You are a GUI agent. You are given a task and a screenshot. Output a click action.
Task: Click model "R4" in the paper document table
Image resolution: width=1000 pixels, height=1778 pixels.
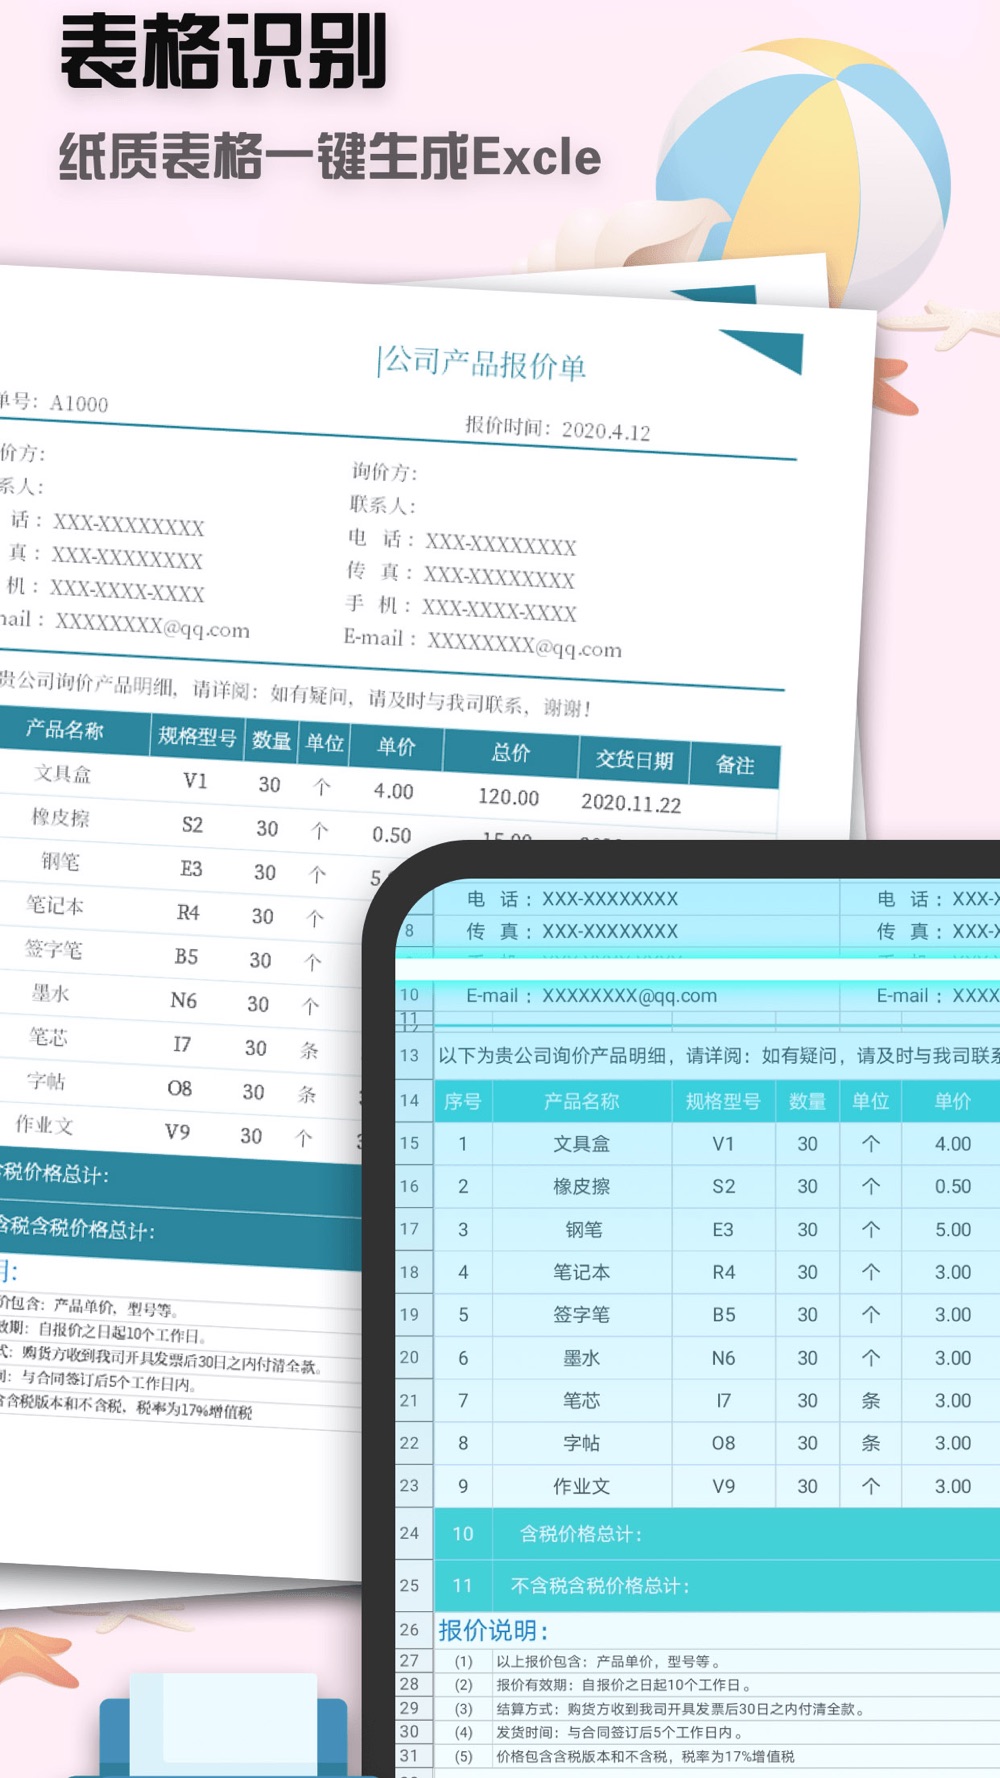tap(188, 912)
